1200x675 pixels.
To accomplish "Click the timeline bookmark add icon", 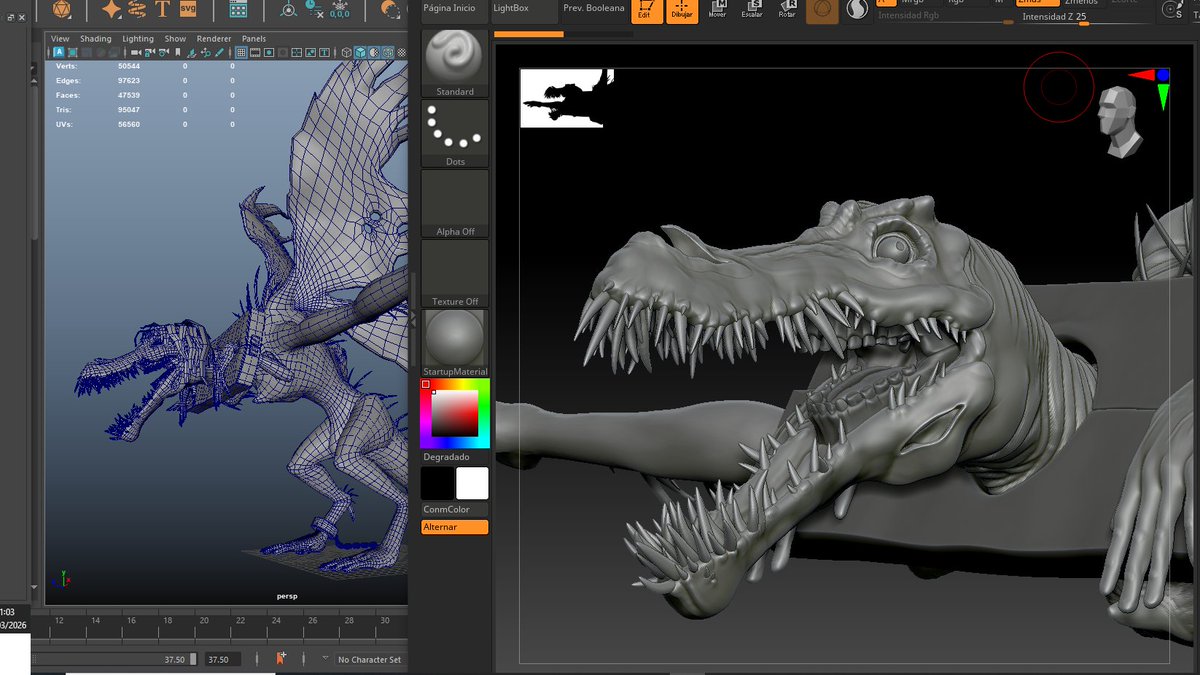I will pos(281,659).
